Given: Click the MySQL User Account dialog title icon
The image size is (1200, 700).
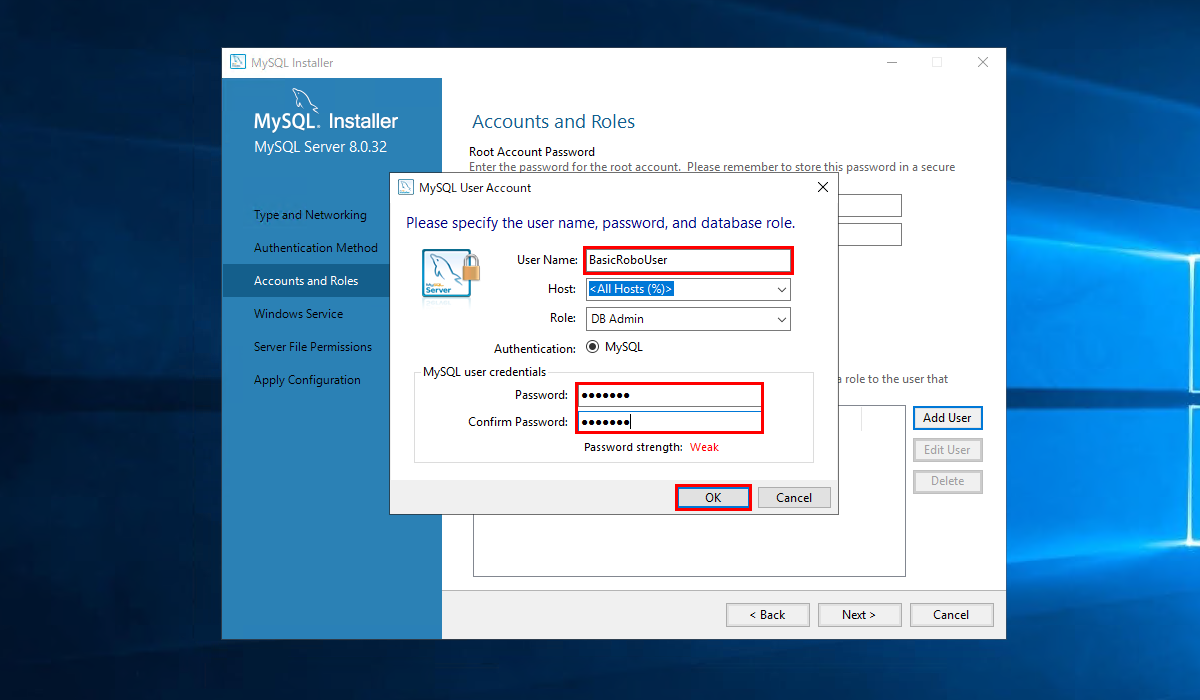Looking at the screenshot, I should (406, 187).
